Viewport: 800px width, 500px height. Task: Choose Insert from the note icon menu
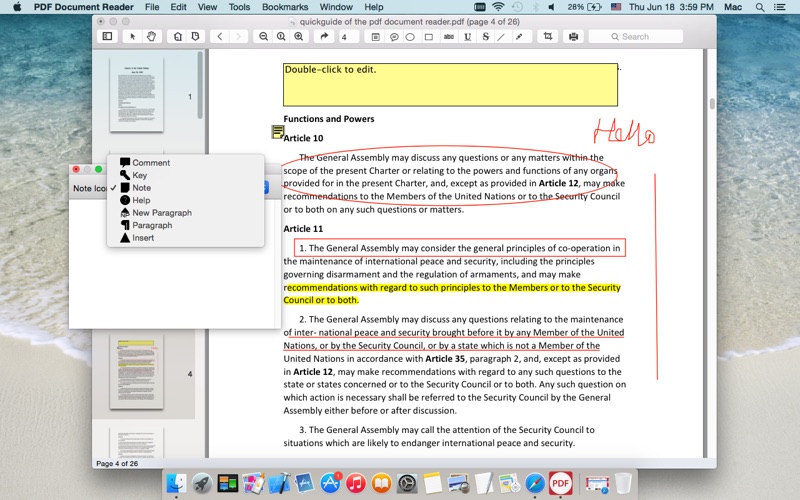[x=186, y=238]
